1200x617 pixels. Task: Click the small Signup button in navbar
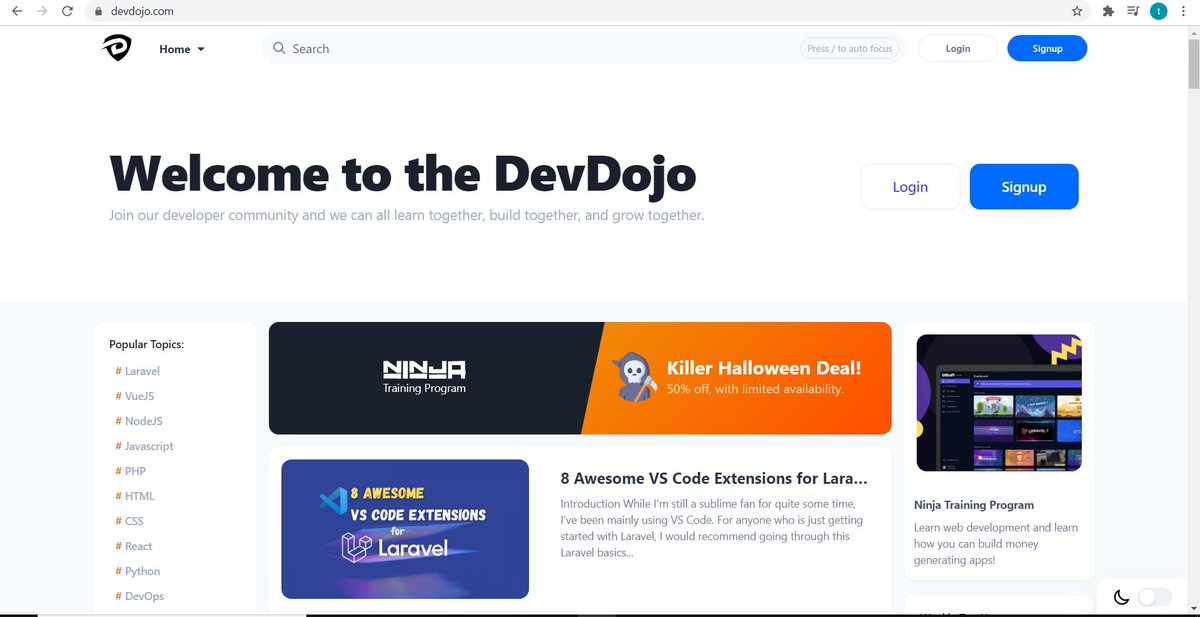[x=1047, y=48]
